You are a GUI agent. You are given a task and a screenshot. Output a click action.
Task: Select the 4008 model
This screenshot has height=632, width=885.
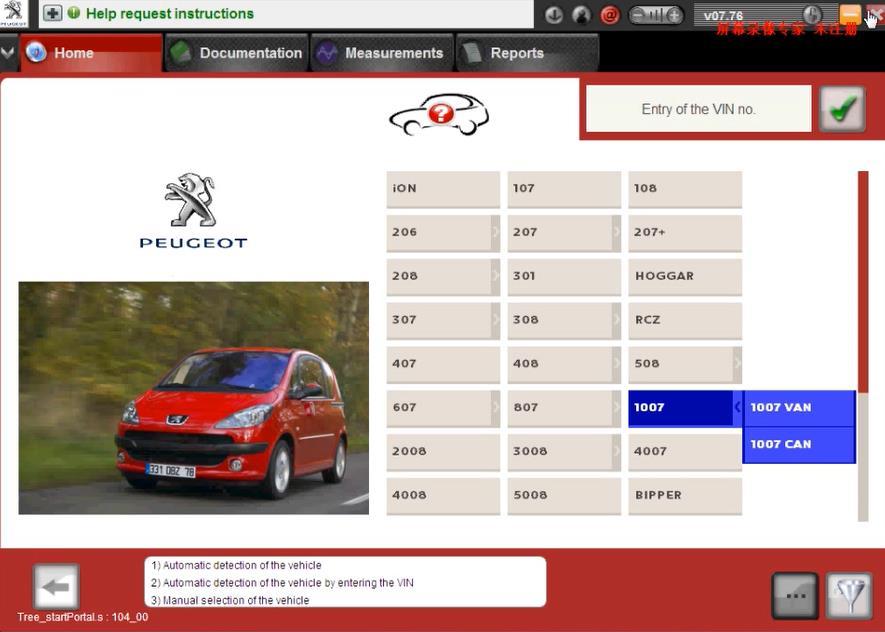443,495
